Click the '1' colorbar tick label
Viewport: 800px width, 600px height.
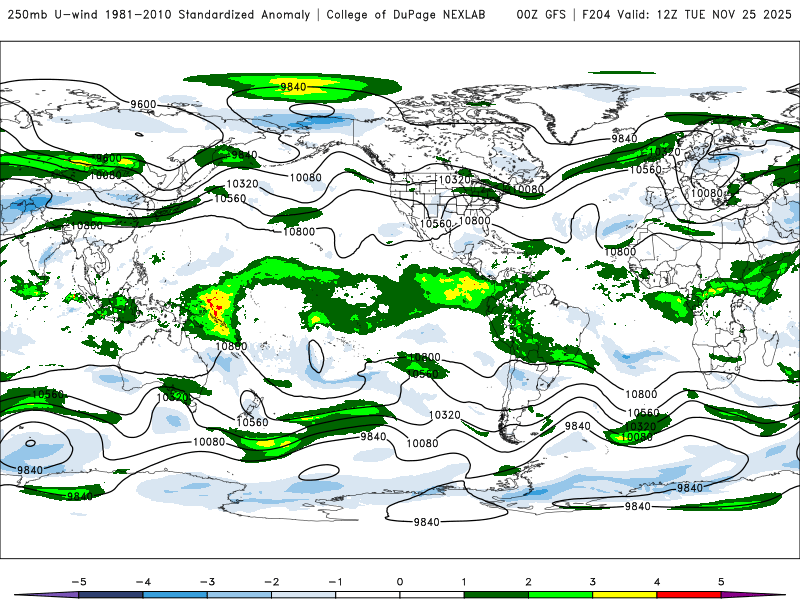pos(464,582)
